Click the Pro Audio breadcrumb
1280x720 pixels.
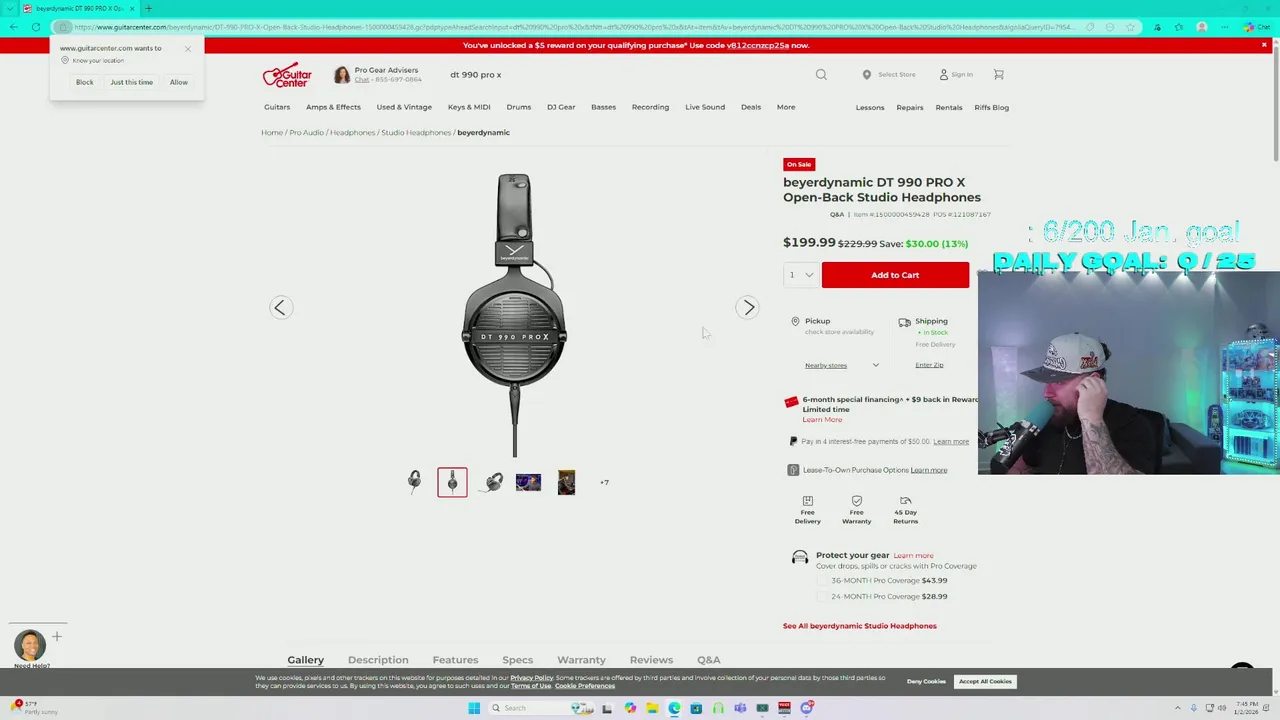point(307,132)
